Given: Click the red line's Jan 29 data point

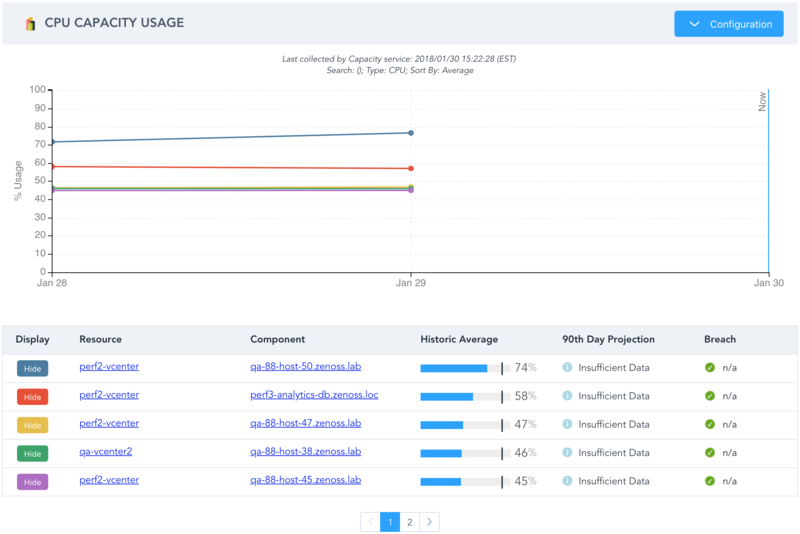Looking at the screenshot, I should [x=411, y=168].
